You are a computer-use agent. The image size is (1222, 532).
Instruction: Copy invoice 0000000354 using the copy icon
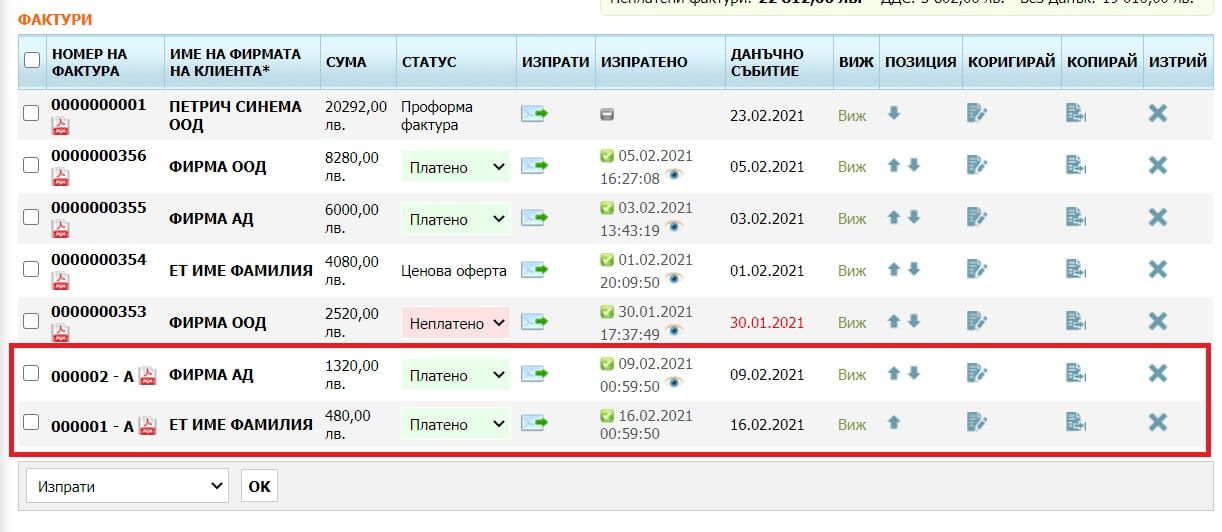click(1076, 270)
